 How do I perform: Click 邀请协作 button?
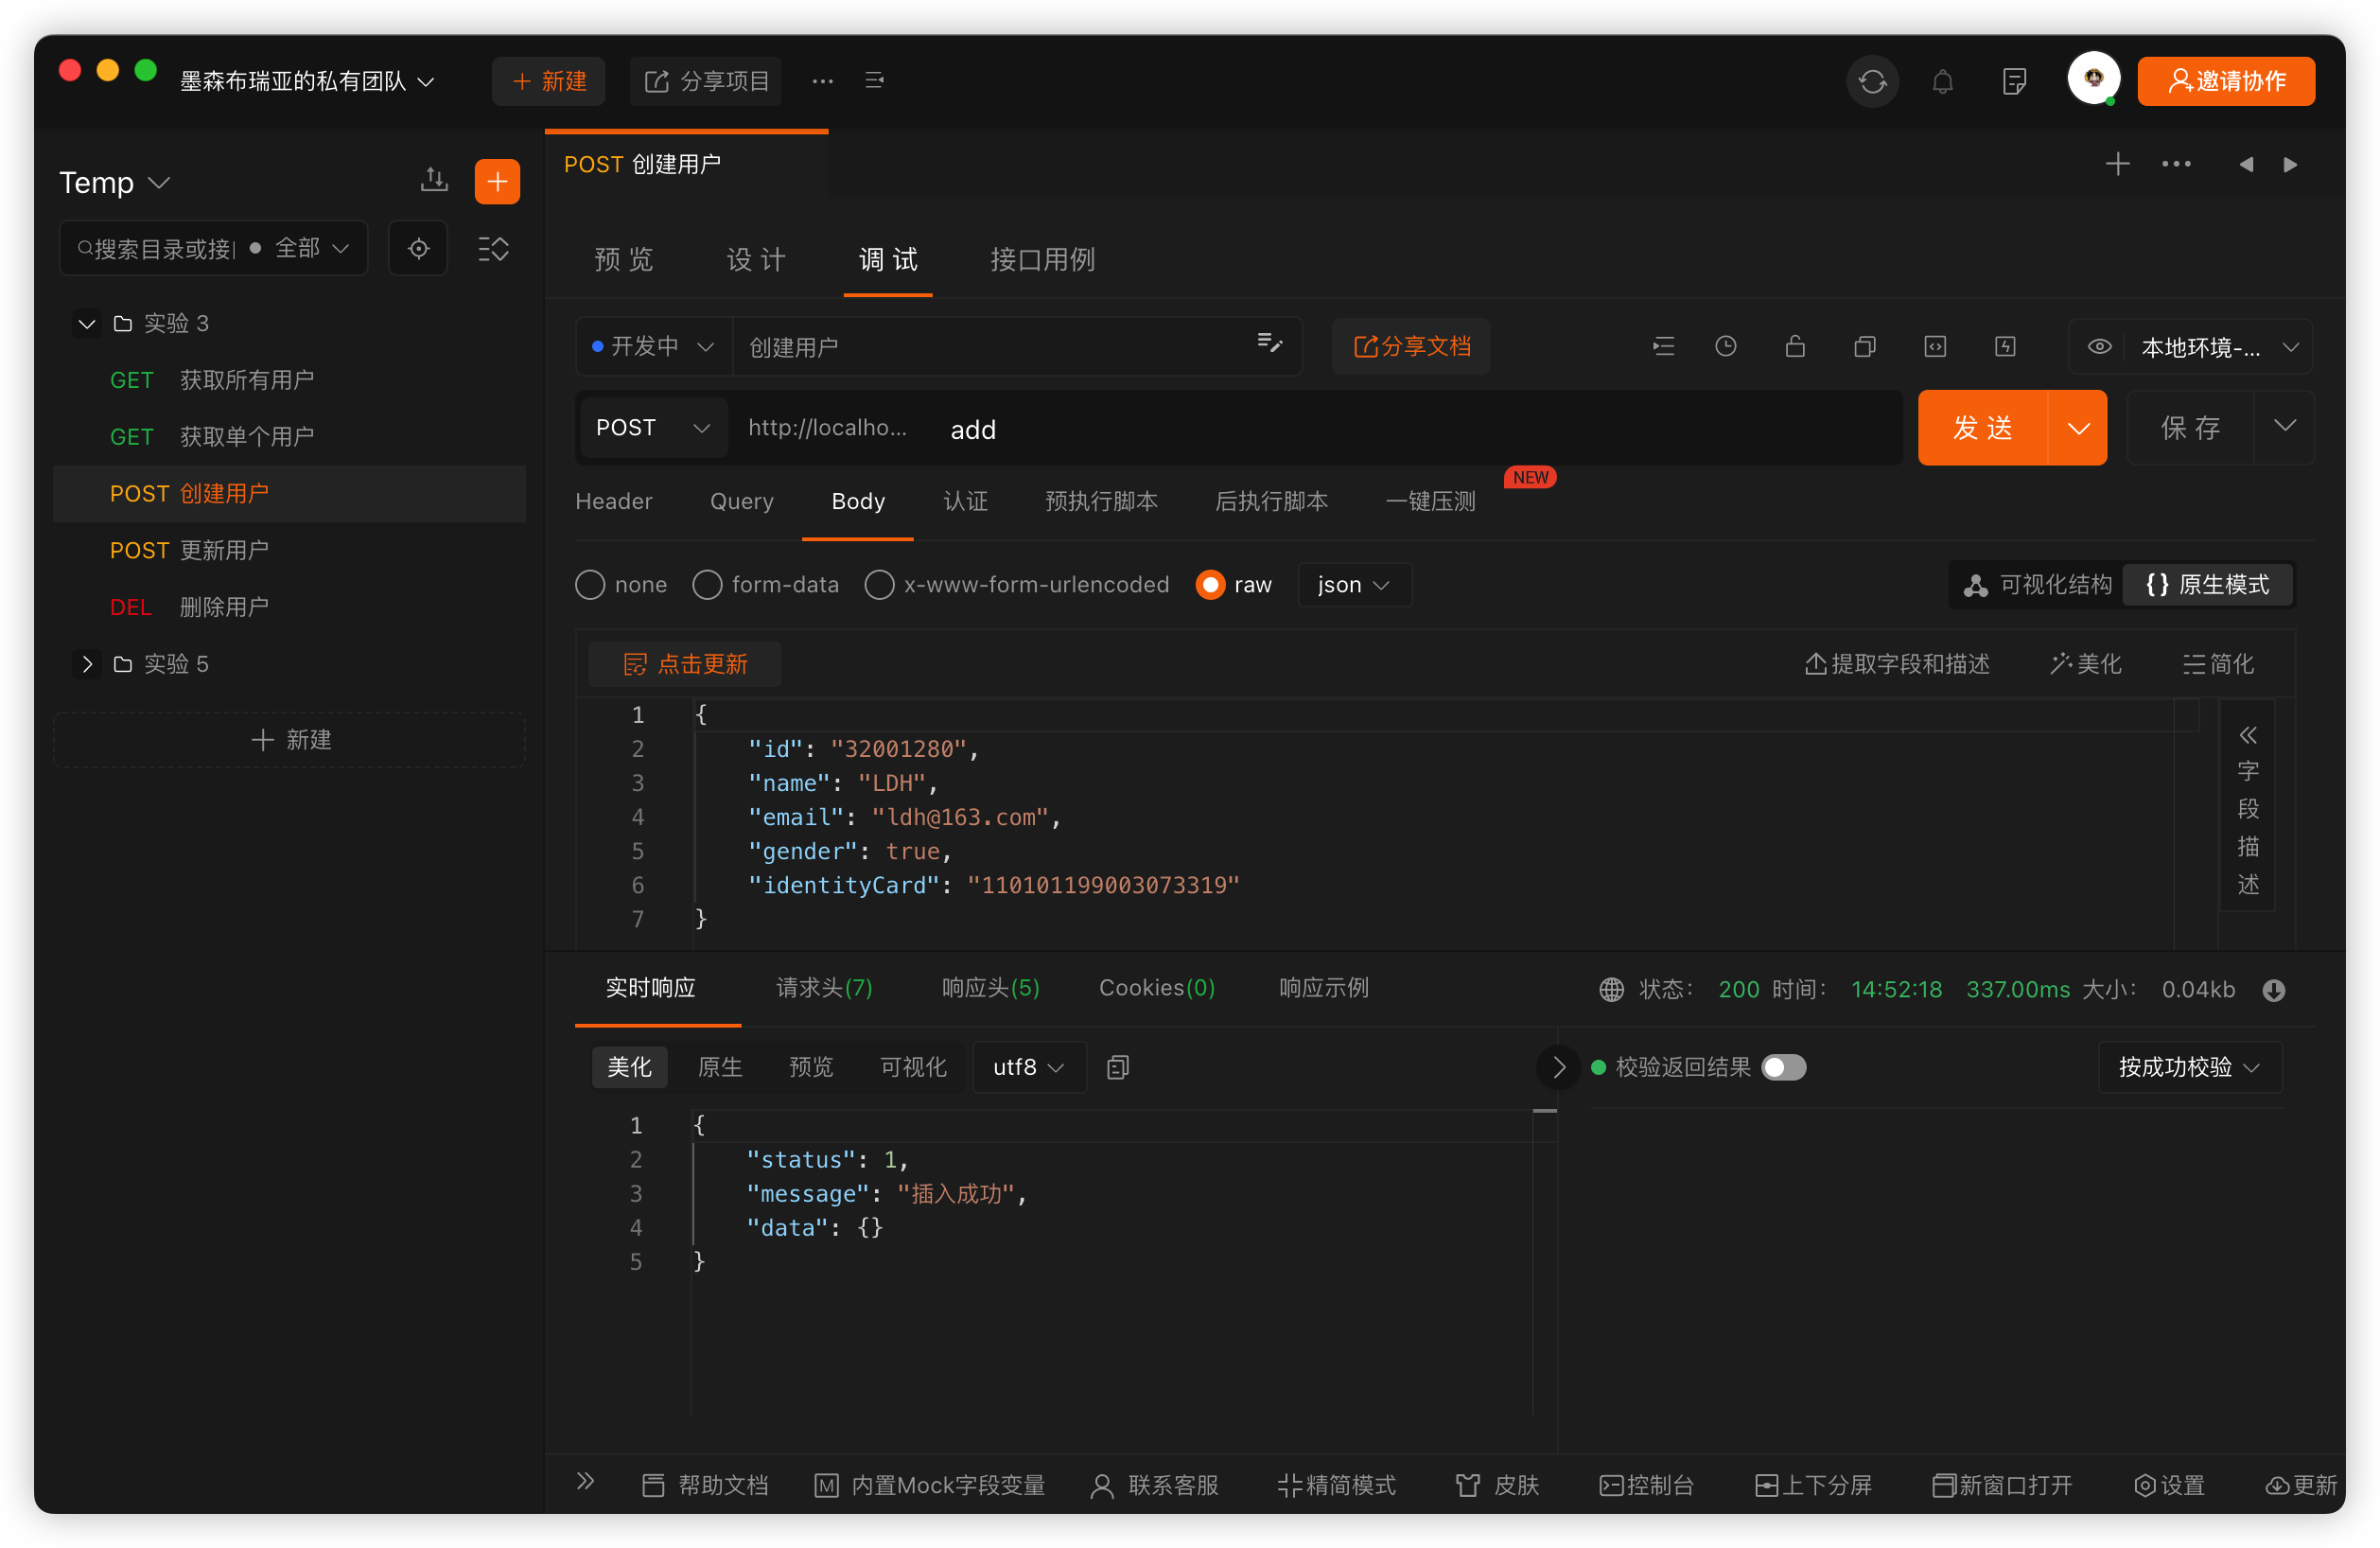(x=2226, y=81)
